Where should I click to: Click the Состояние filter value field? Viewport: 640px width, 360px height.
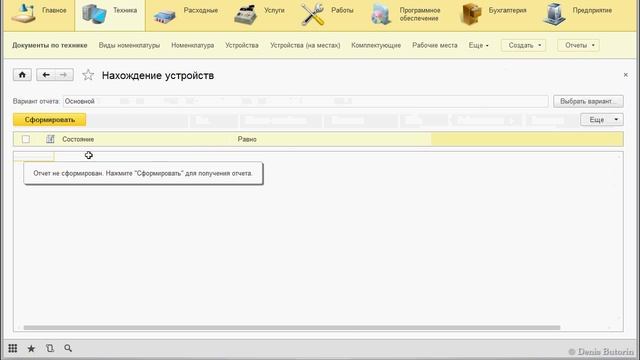tap(527, 139)
